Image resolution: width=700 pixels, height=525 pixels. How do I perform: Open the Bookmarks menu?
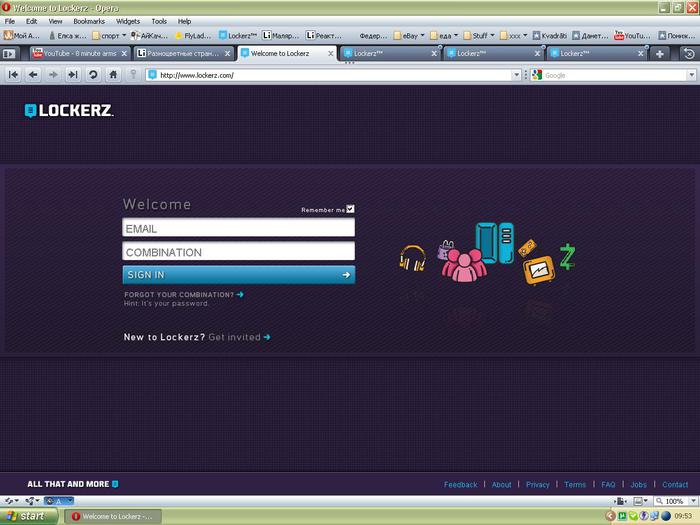click(89, 21)
